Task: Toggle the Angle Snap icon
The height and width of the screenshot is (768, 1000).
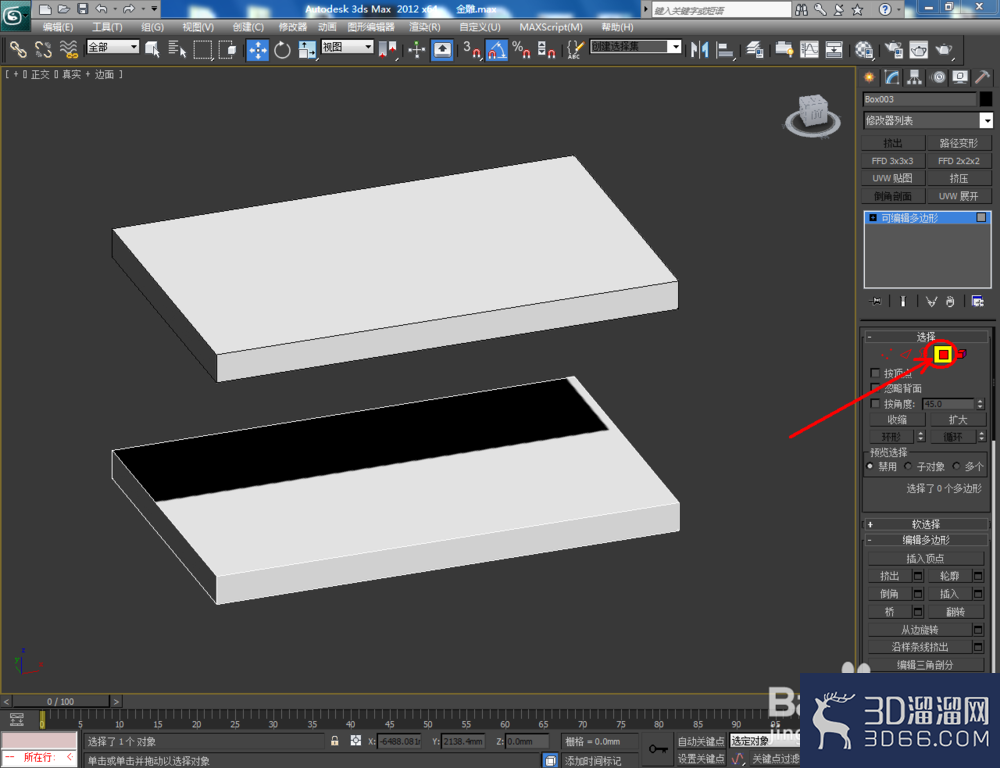Action: (496, 50)
